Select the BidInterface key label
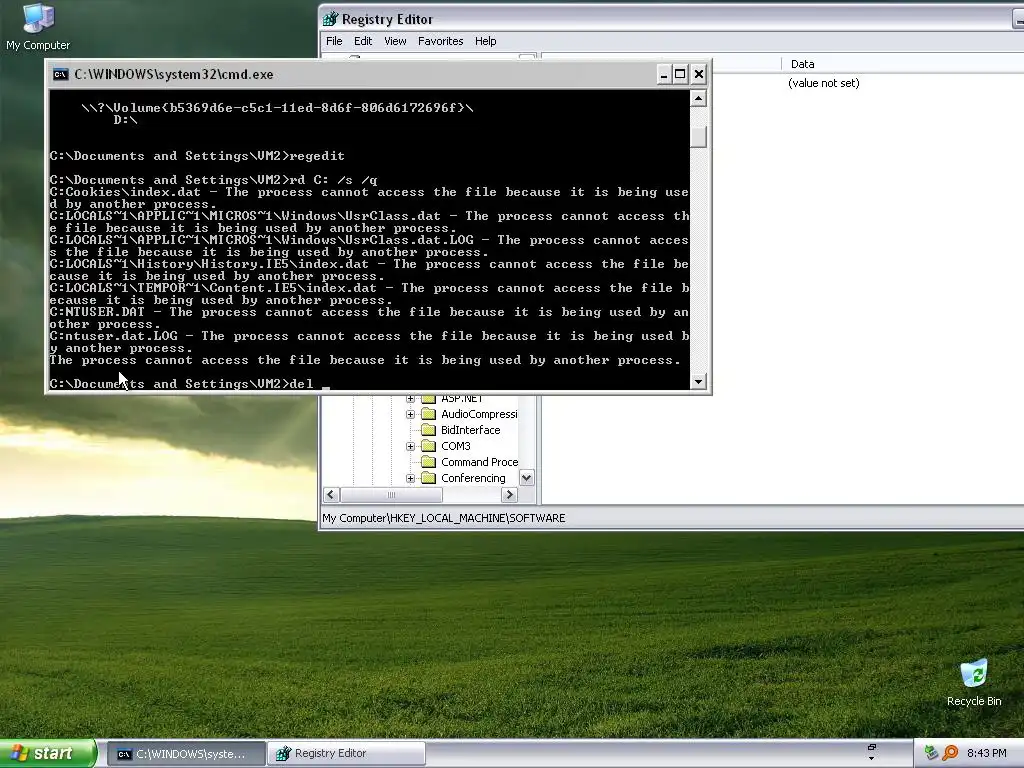Screen dimensions: 1024x768 470,430
